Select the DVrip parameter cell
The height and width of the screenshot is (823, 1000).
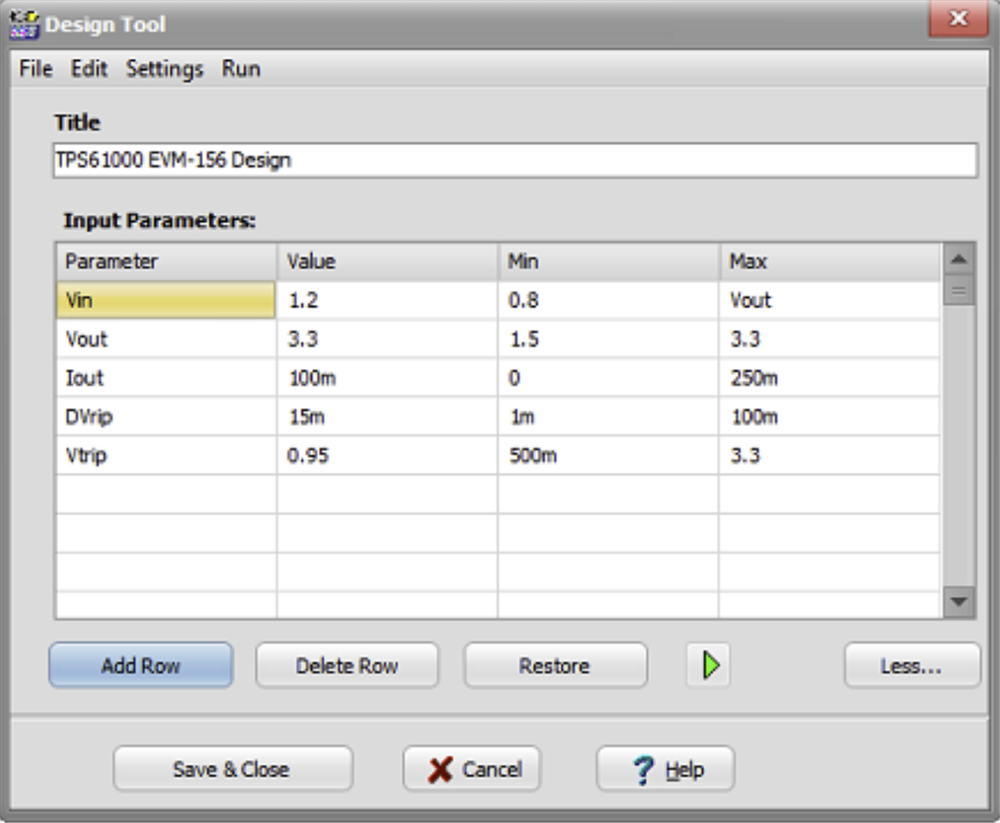(166, 417)
